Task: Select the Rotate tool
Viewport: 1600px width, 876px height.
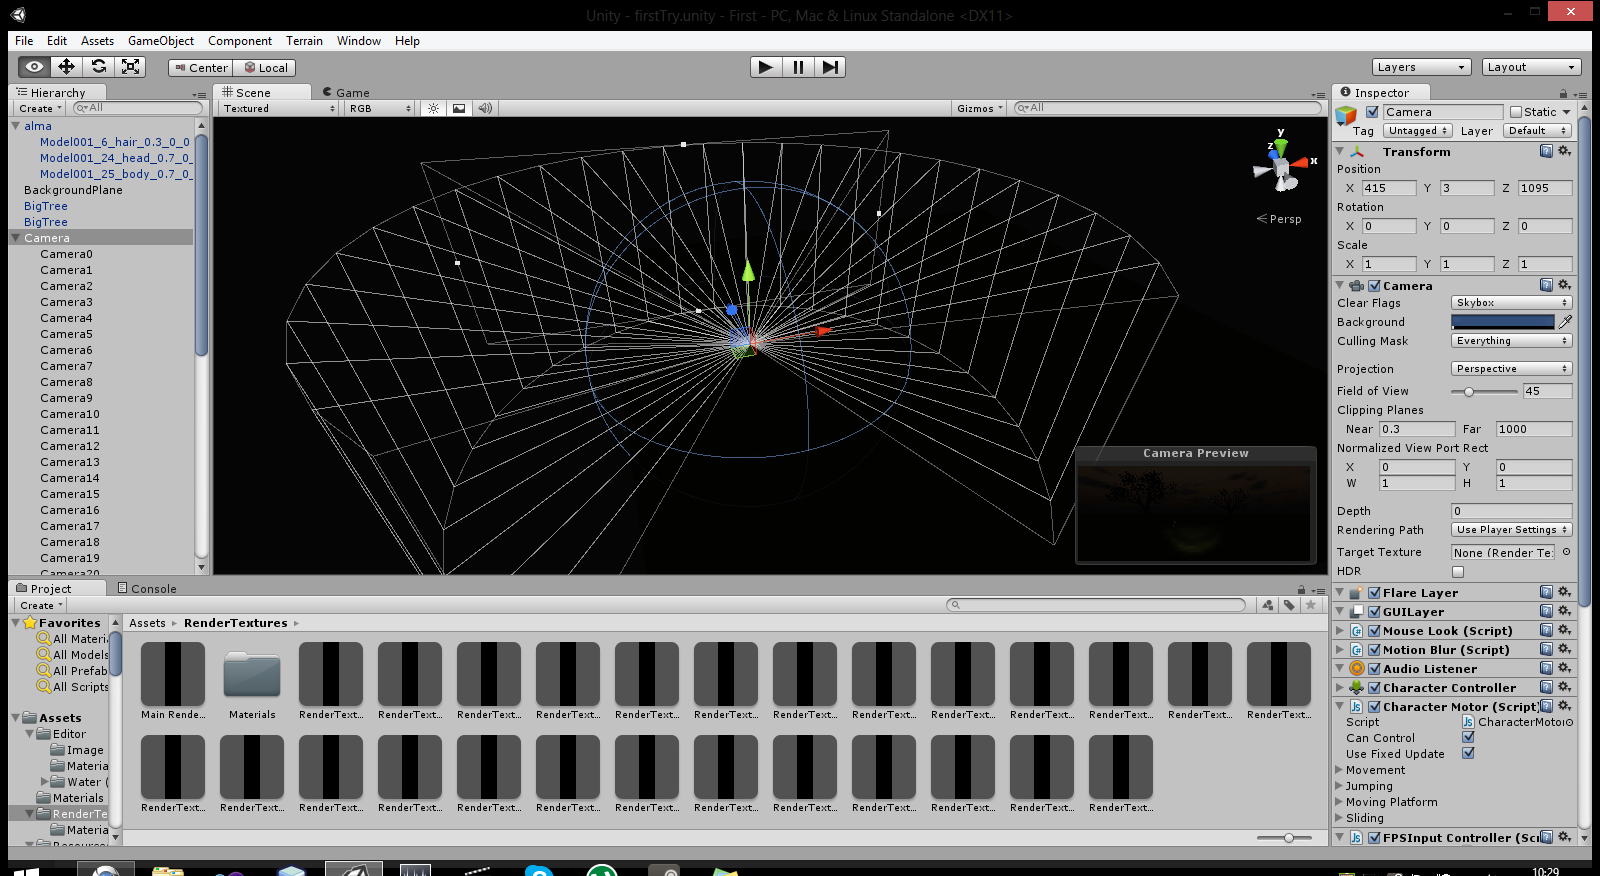Action: 98,67
